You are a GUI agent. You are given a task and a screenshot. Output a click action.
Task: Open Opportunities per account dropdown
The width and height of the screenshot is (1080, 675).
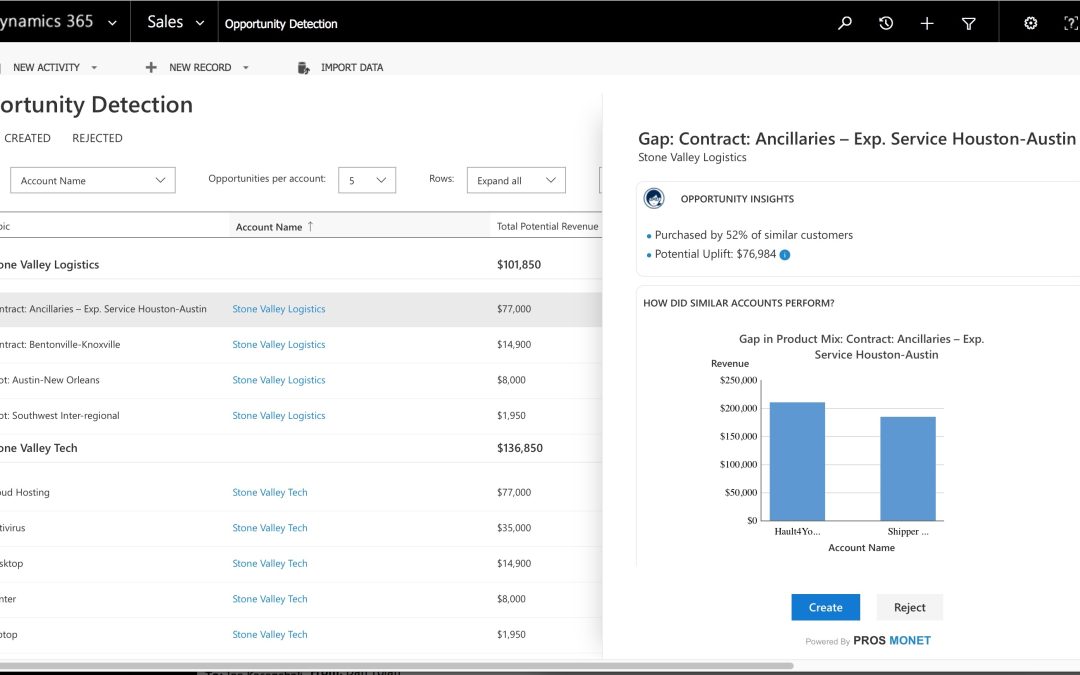click(366, 180)
